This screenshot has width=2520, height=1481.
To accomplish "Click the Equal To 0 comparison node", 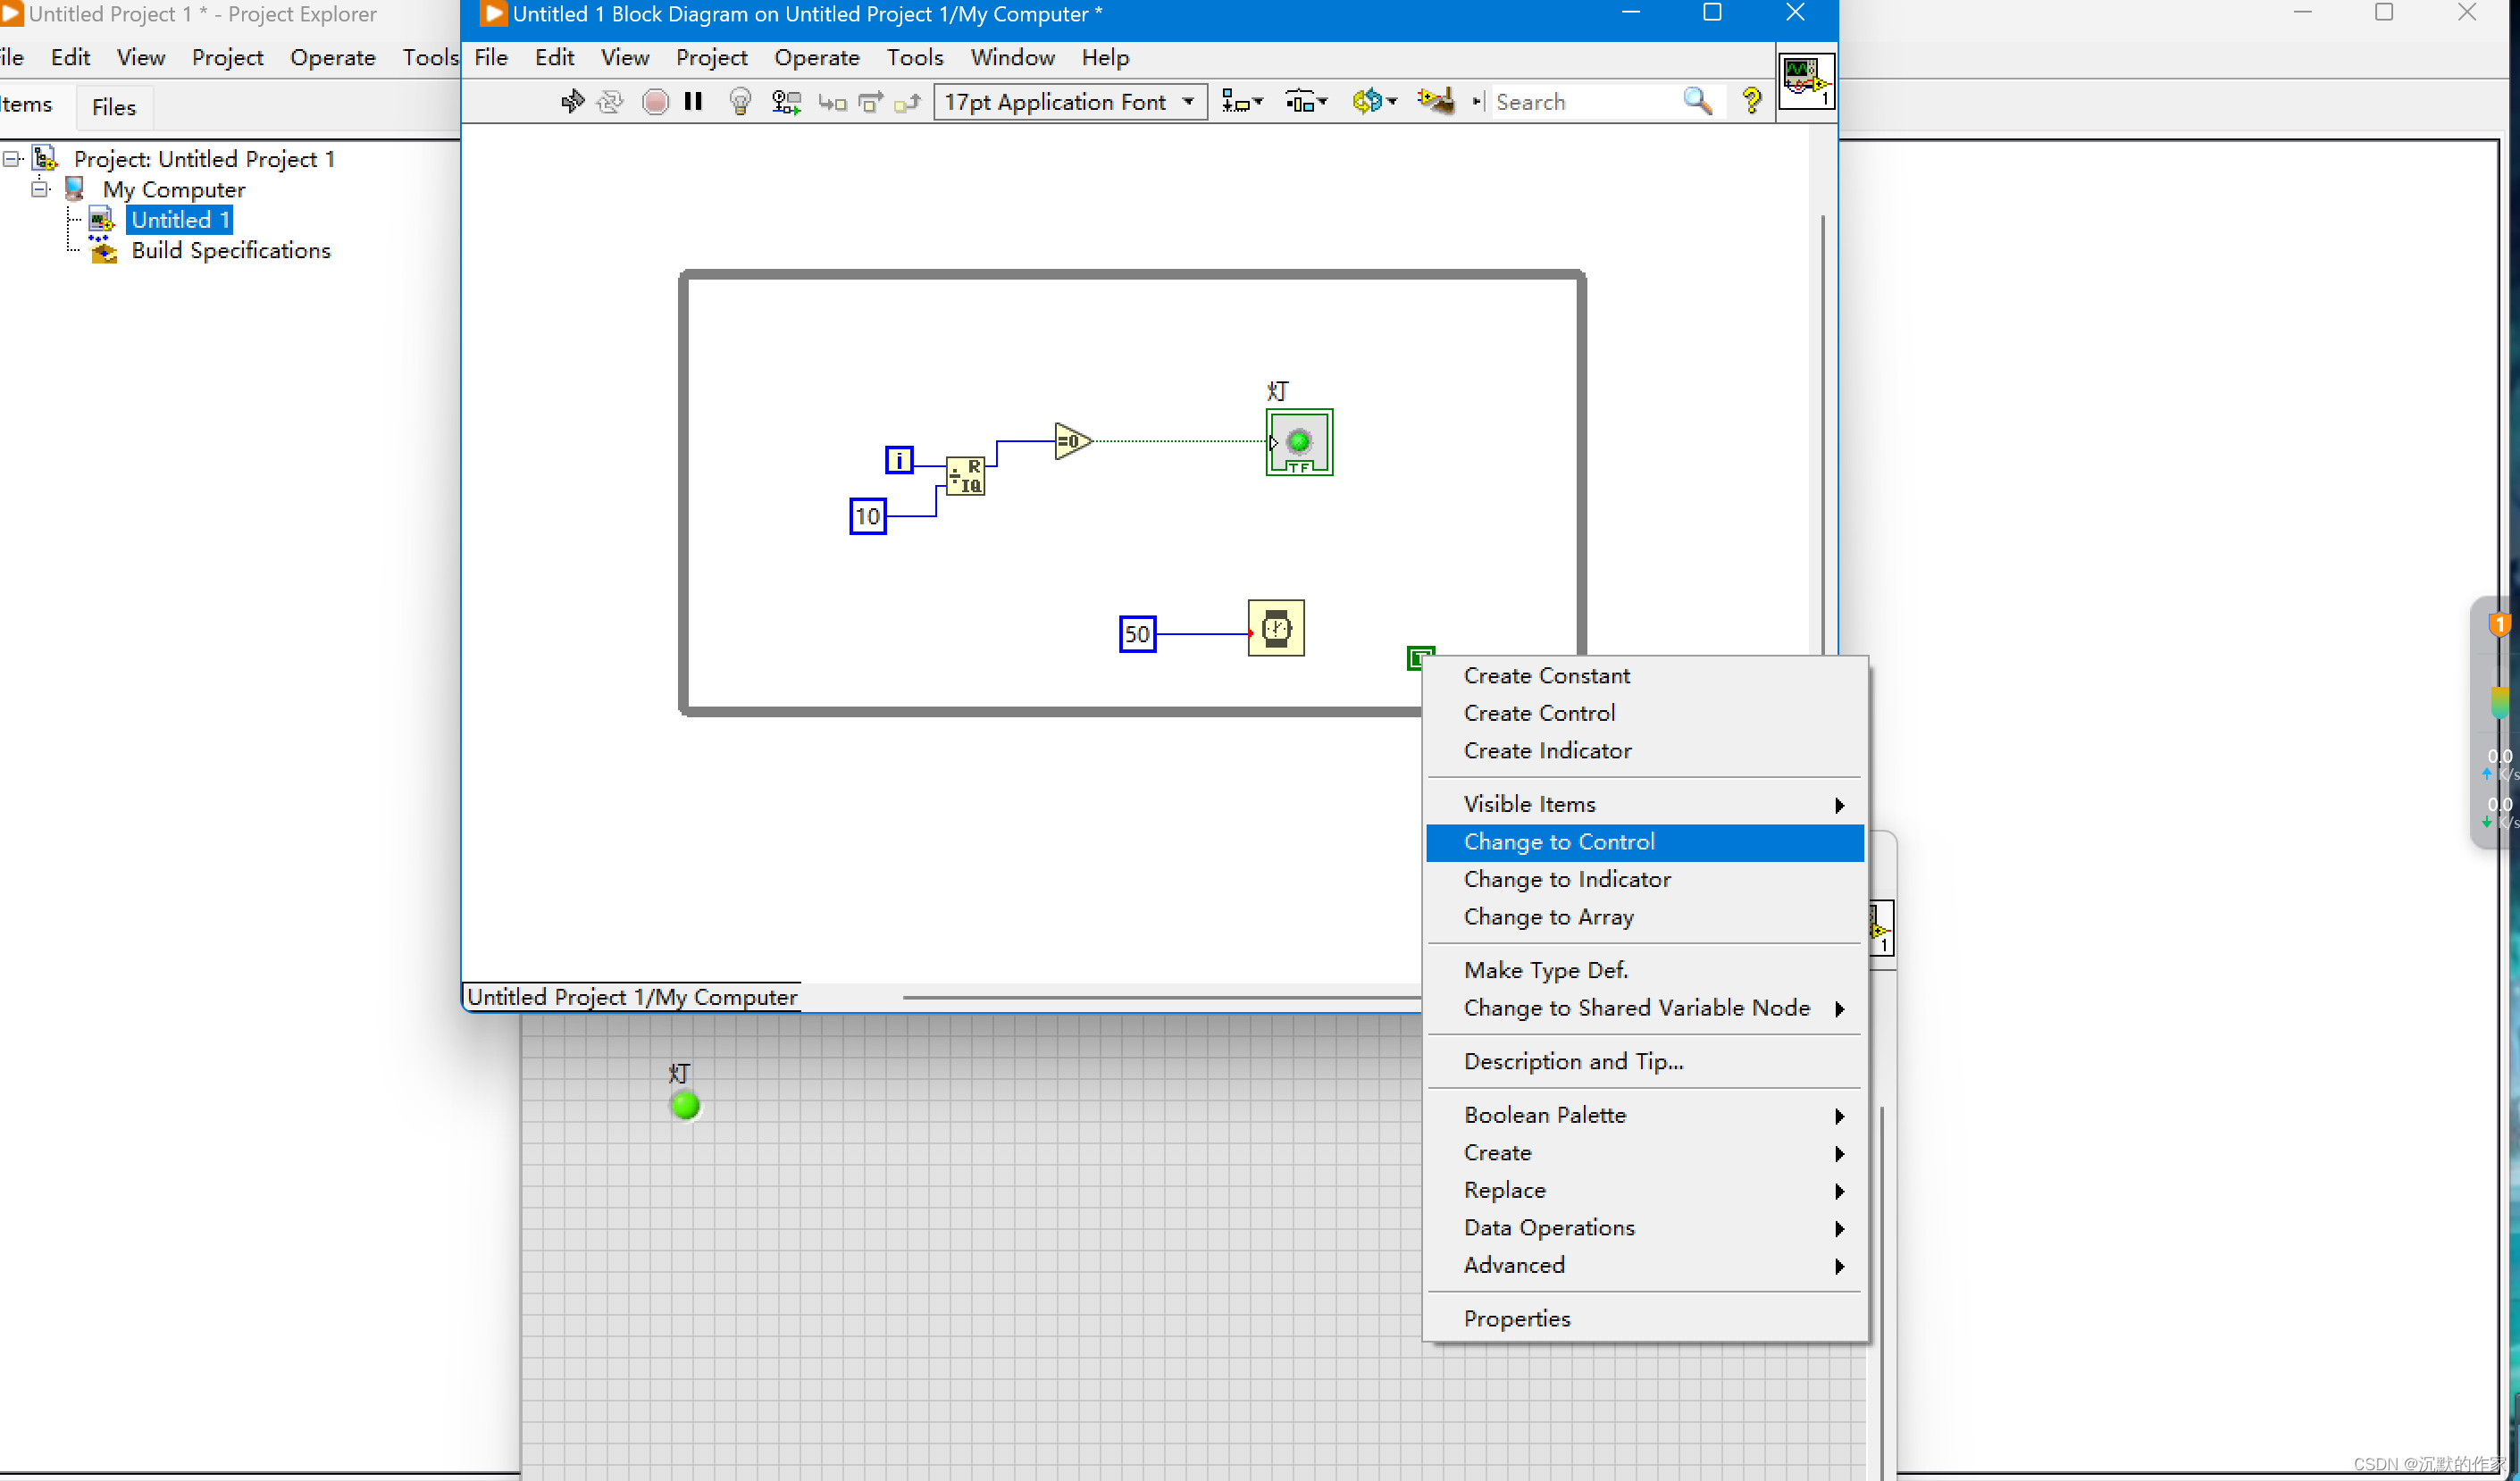I will click(1071, 440).
